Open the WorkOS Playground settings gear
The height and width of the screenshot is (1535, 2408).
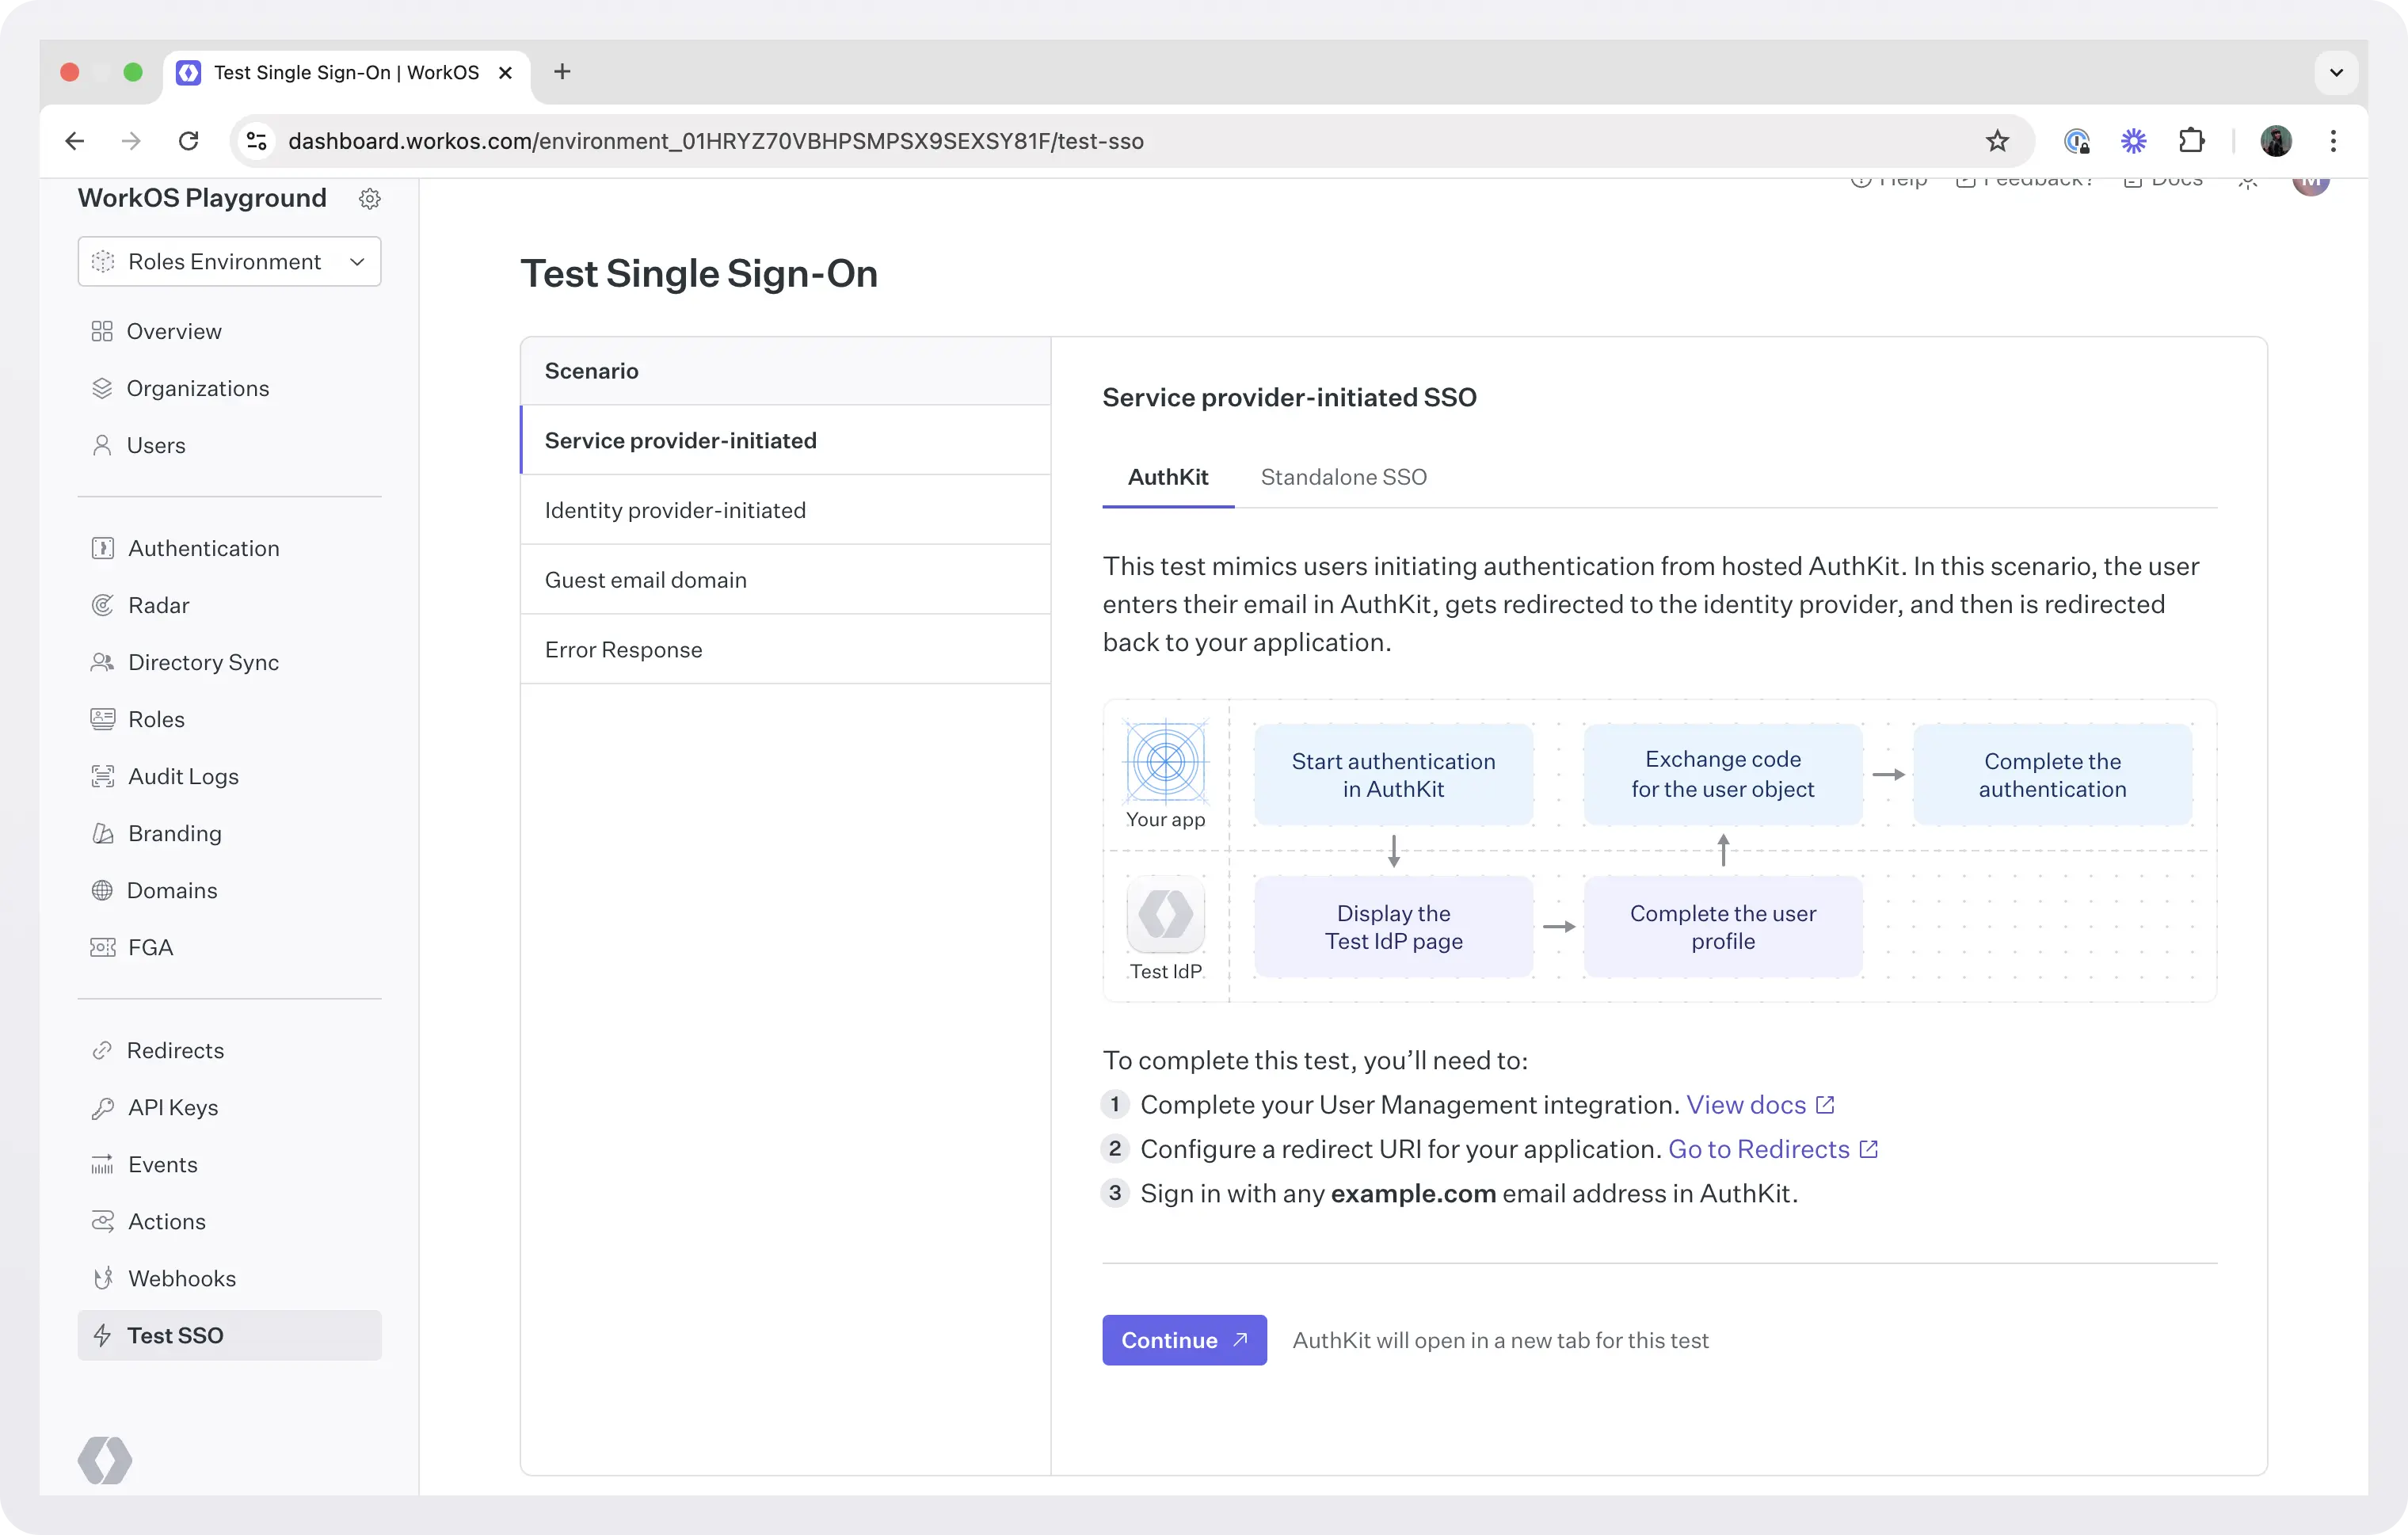[x=369, y=199]
